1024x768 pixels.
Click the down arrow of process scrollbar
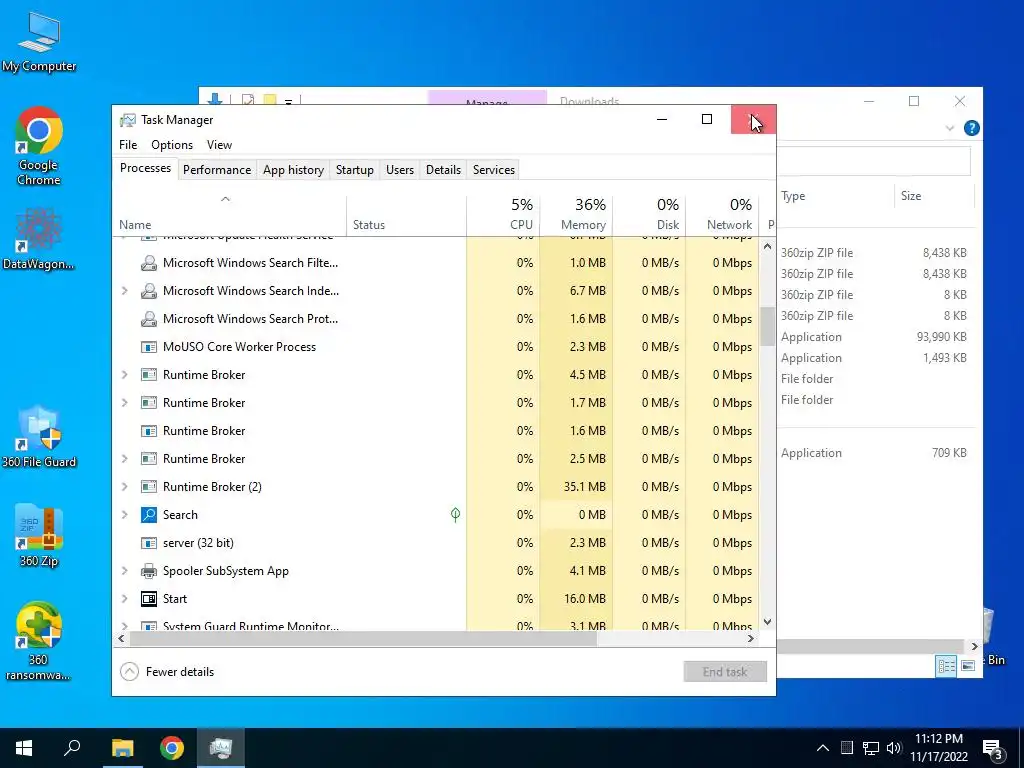pyautogui.click(x=767, y=622)
